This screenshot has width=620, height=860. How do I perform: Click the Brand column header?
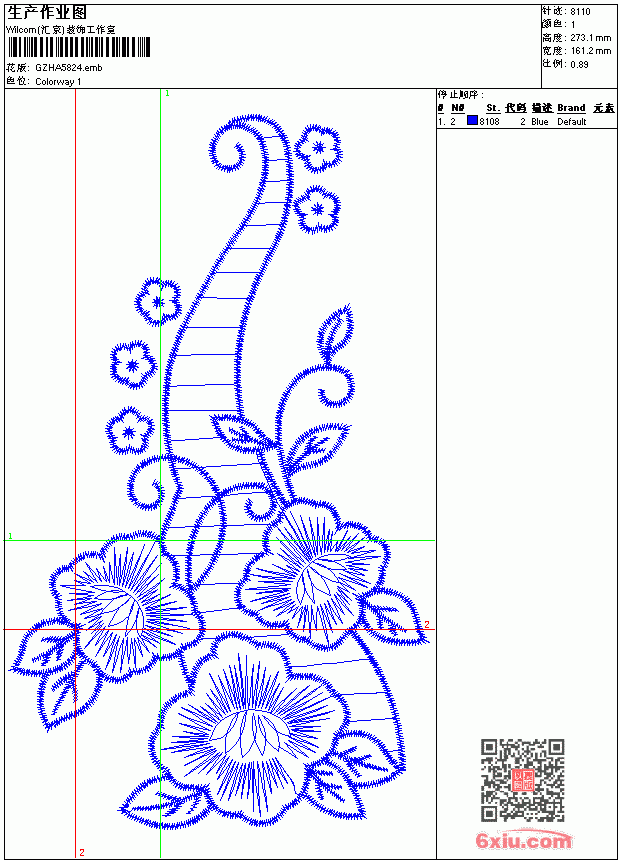pyautogui.click(x=571, y=108)
